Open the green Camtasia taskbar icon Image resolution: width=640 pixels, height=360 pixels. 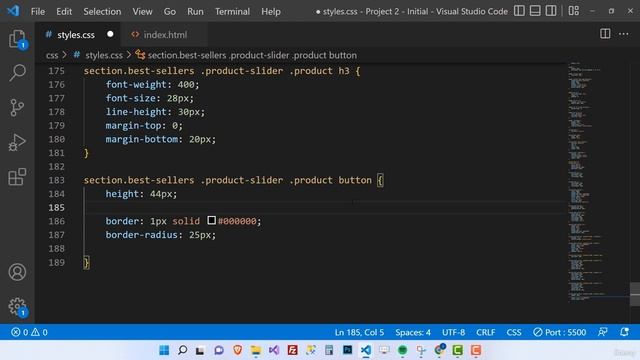(458, 350)
